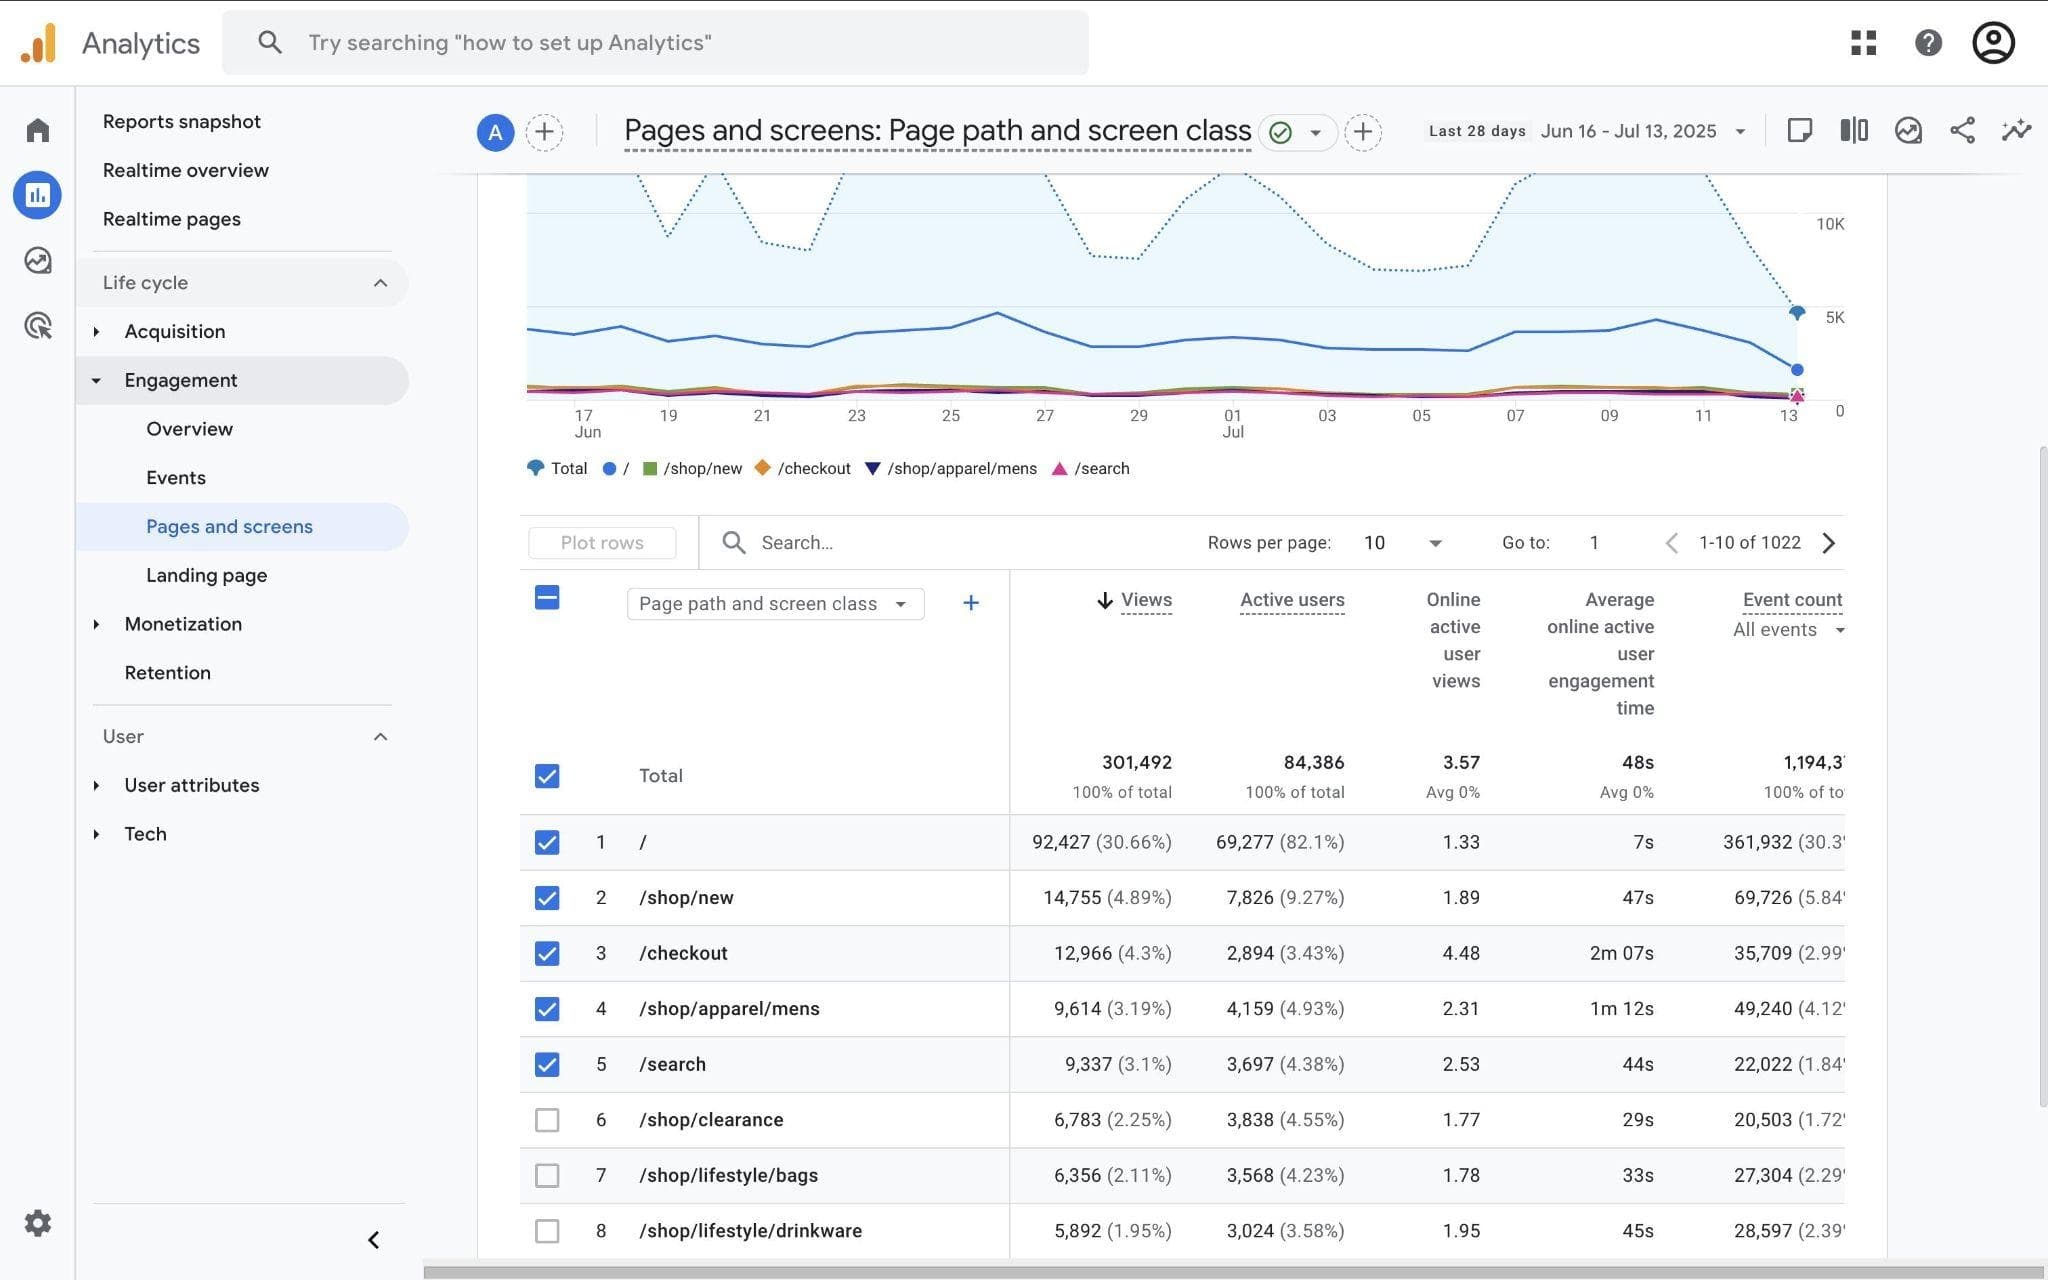Screen dimensions: 2048x1280
Task: Uncheck the Total row checkbox
Action: pos(547,776)
